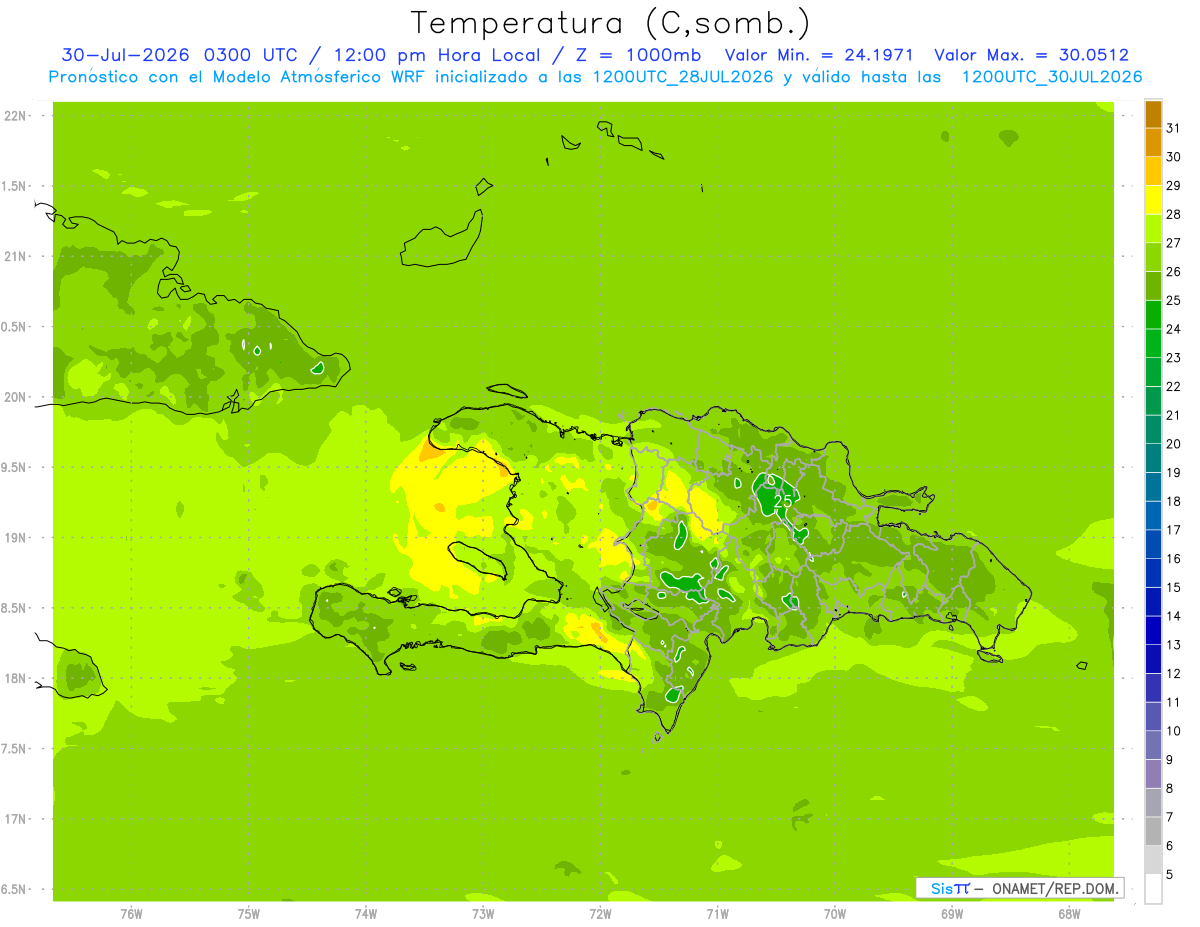Click legend value 20
Viewport: 1200px width, 927px height.
click(1173, 444)
